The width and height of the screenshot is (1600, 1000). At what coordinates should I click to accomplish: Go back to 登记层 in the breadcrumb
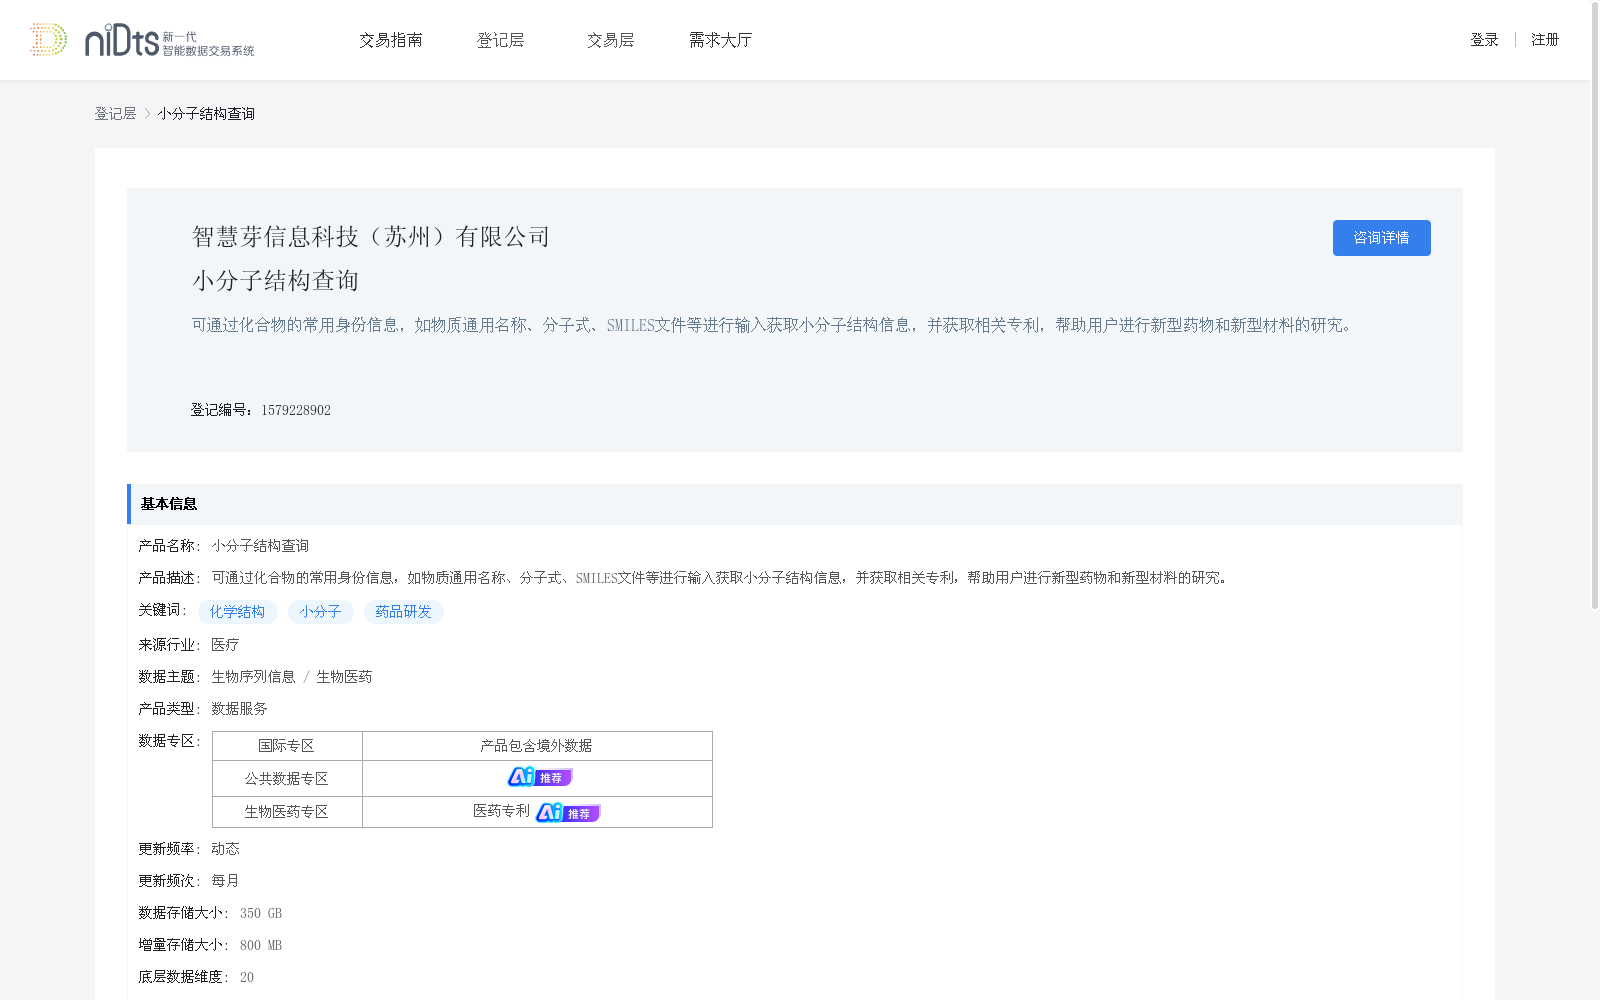pyautogui.click(x=115, y=114)
